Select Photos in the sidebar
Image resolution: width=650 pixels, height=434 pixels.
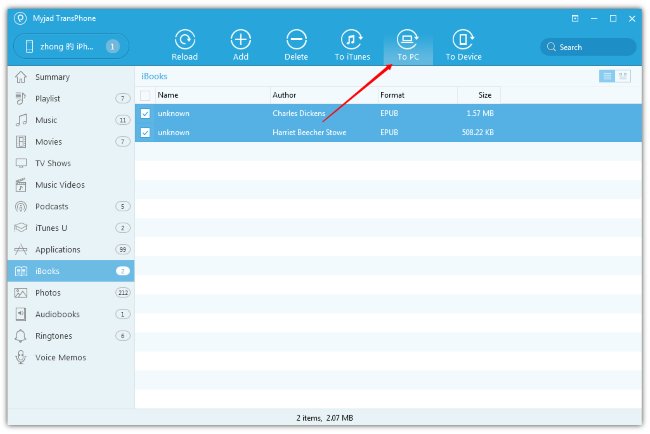click(48, 293)
